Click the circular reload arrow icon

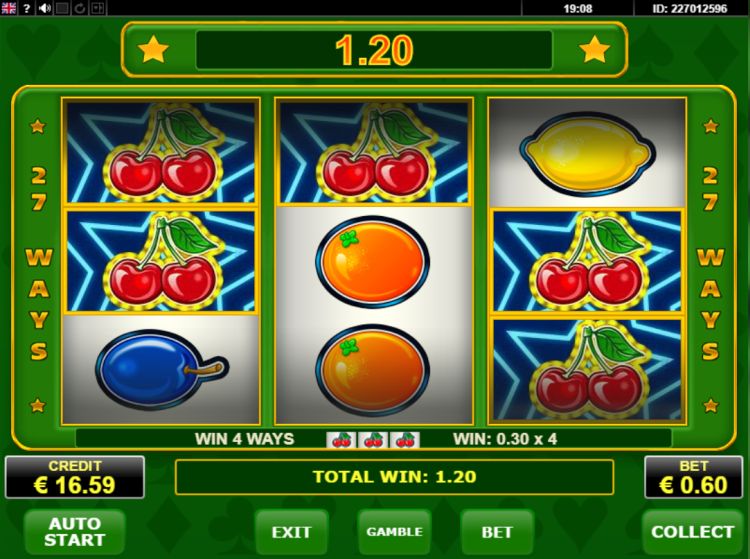pyautogui.click(x=79, y=8)
